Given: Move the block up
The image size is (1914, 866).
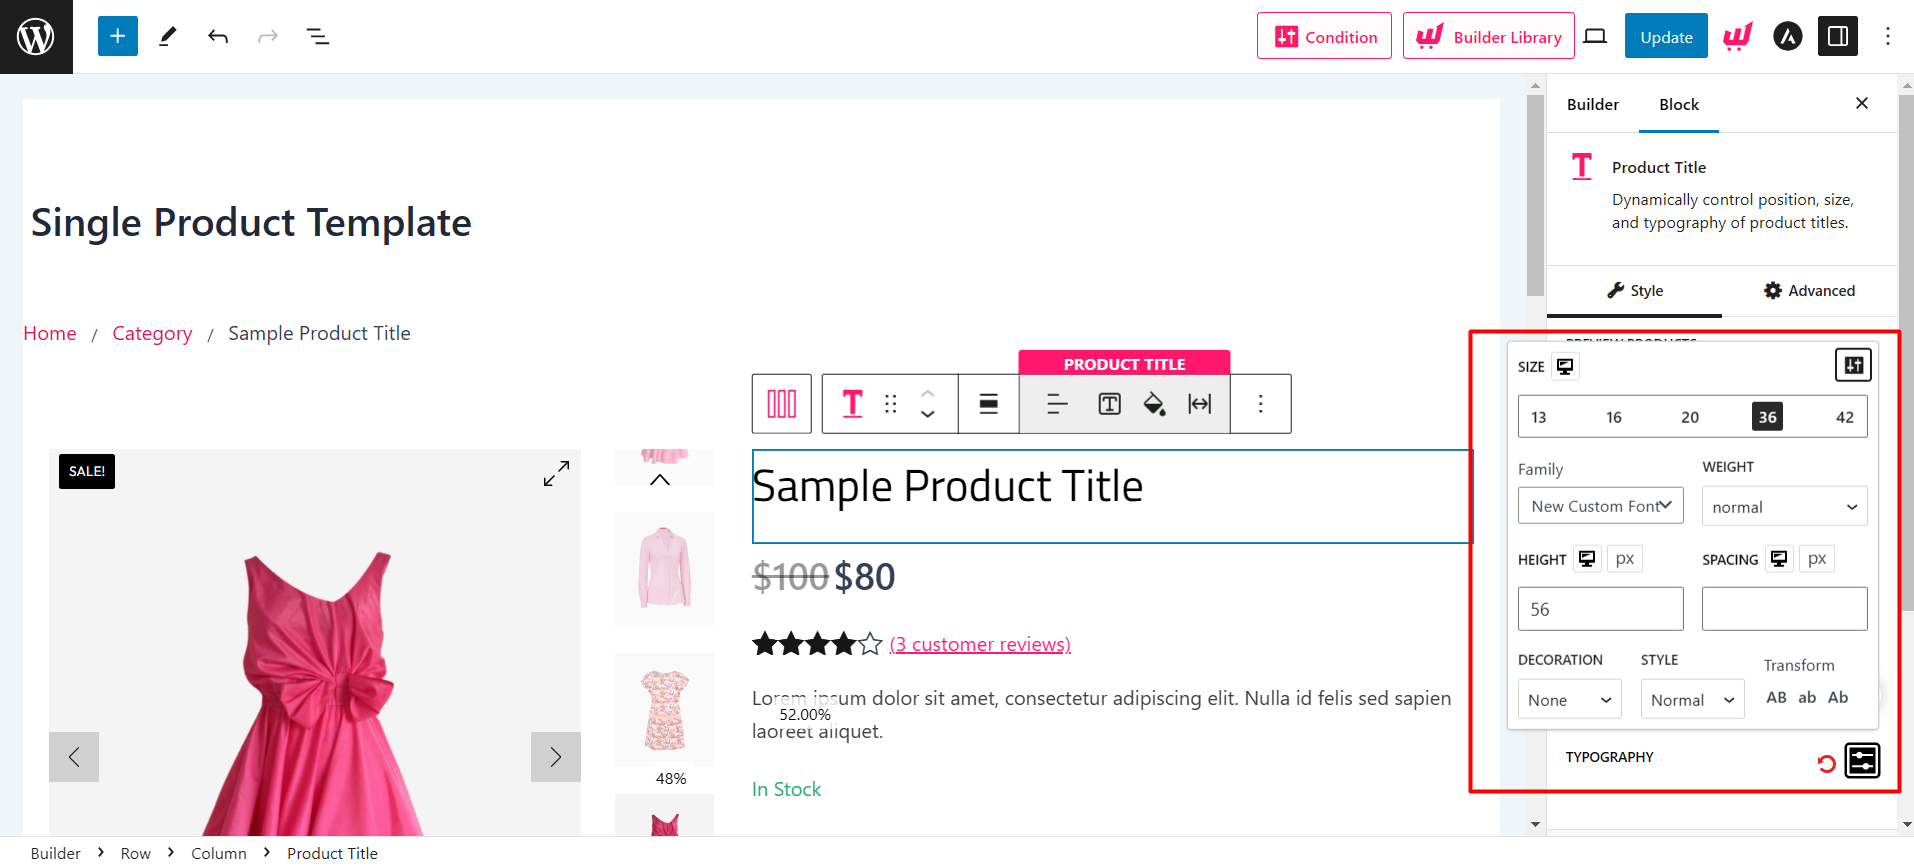Looking at the screenshot, I should [x=928, y=393].
